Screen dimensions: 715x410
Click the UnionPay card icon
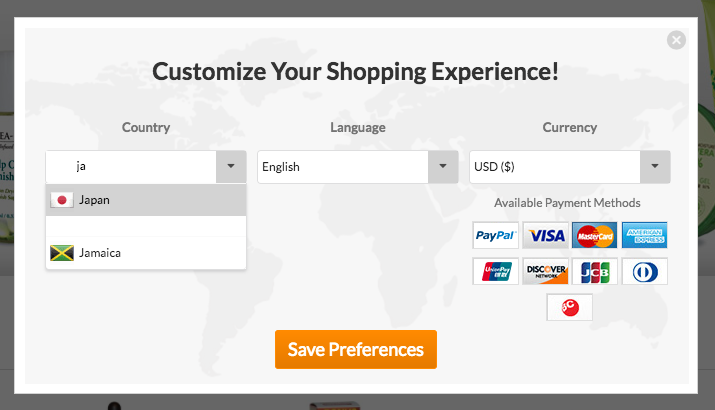pos(496,271)
